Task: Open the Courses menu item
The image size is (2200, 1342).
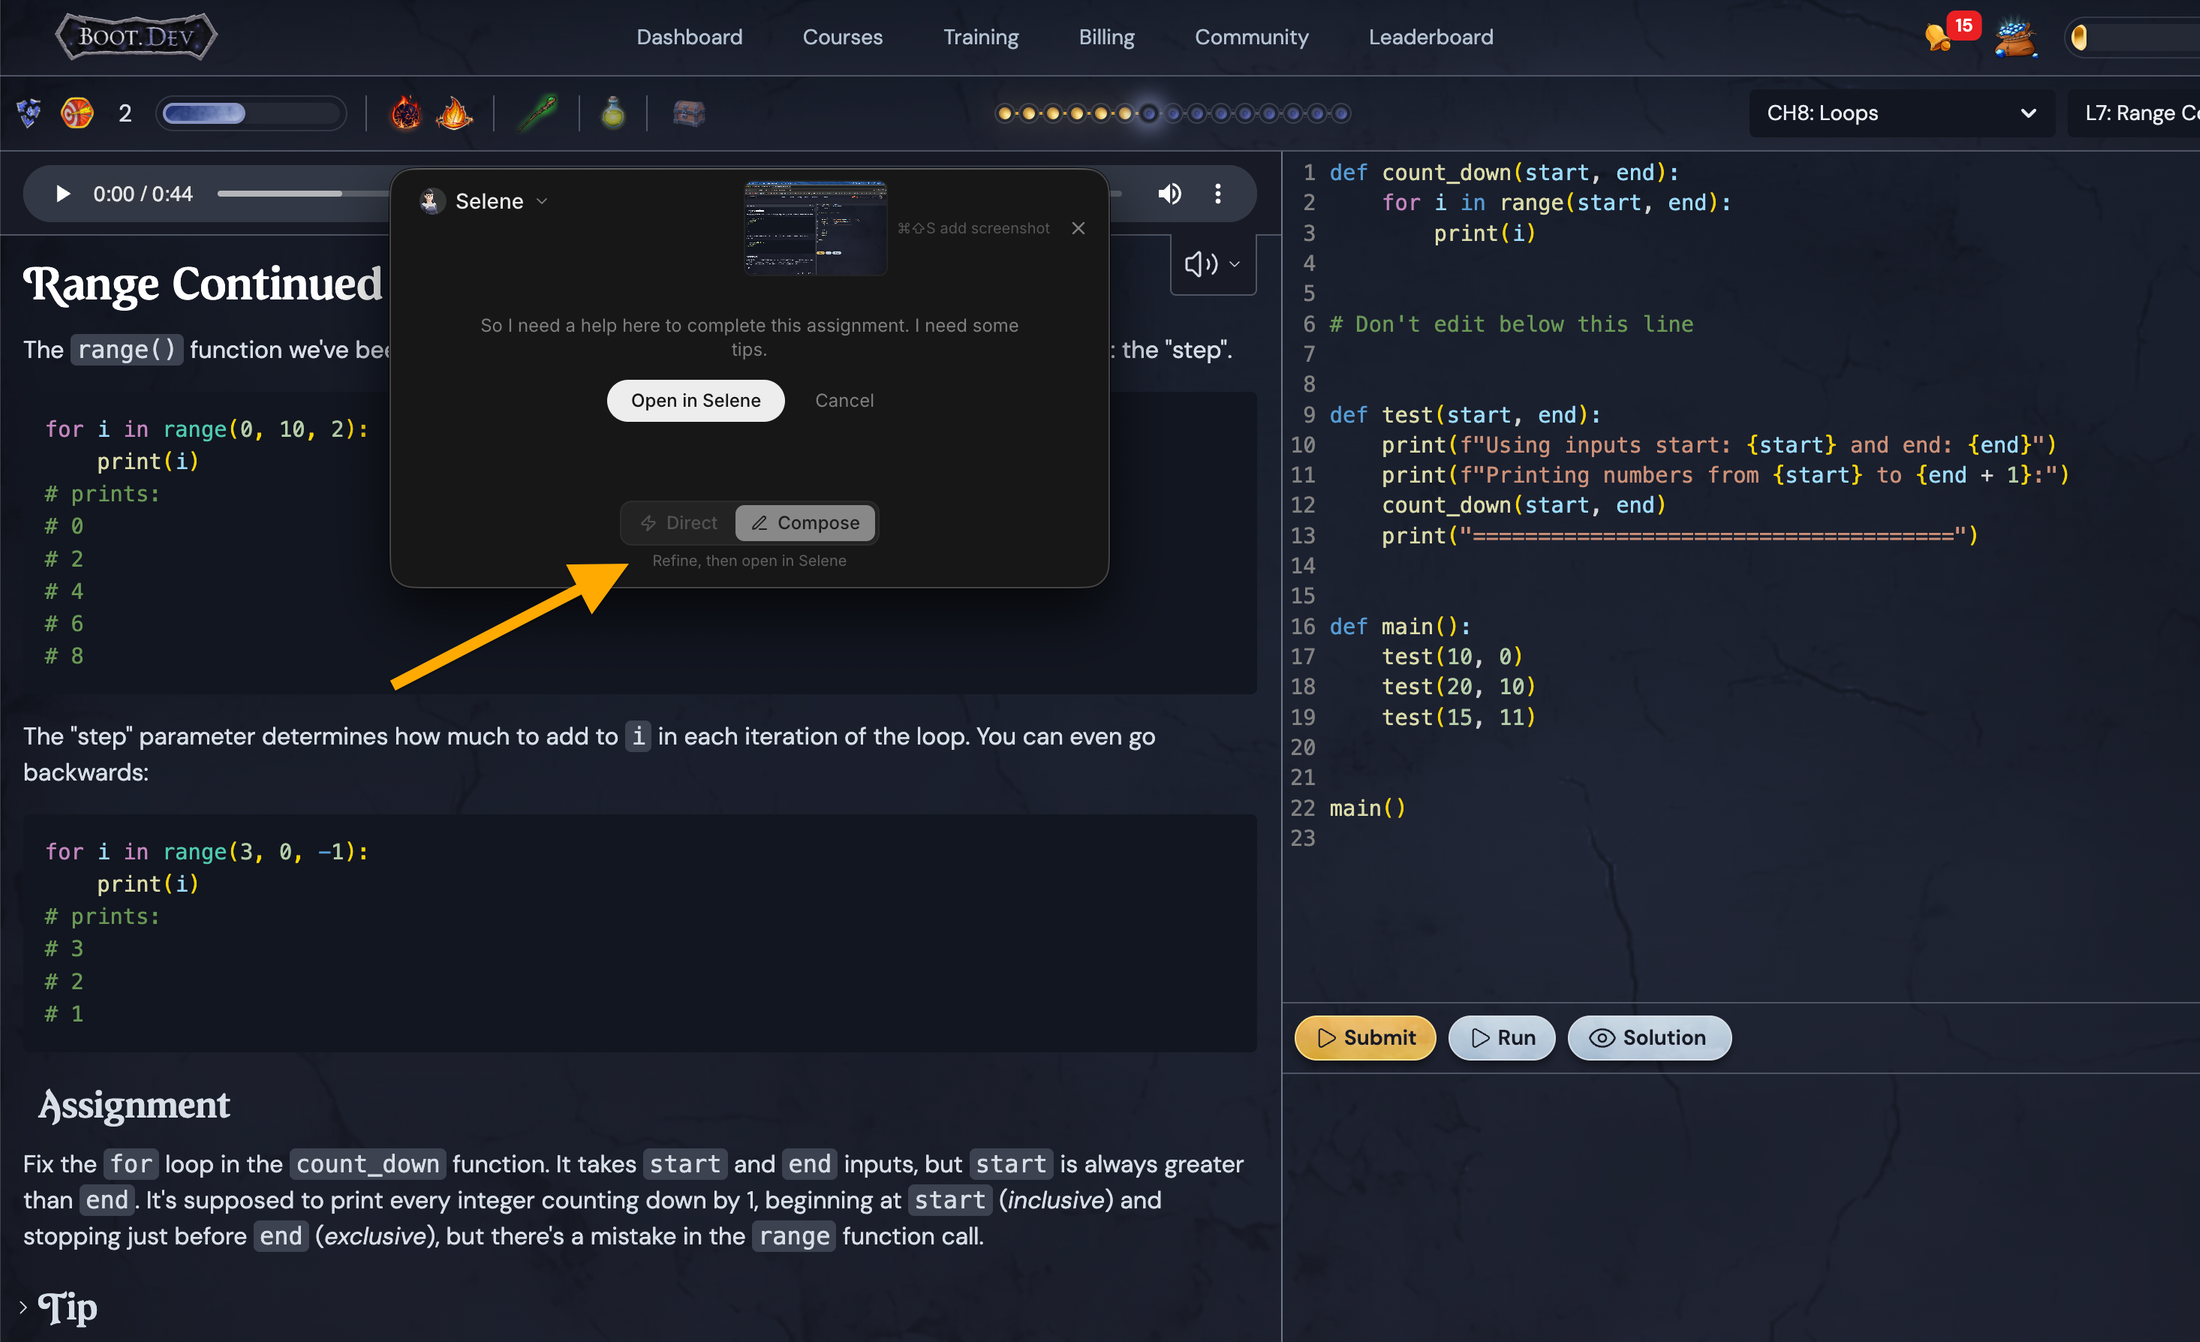Action: [842, 37]
